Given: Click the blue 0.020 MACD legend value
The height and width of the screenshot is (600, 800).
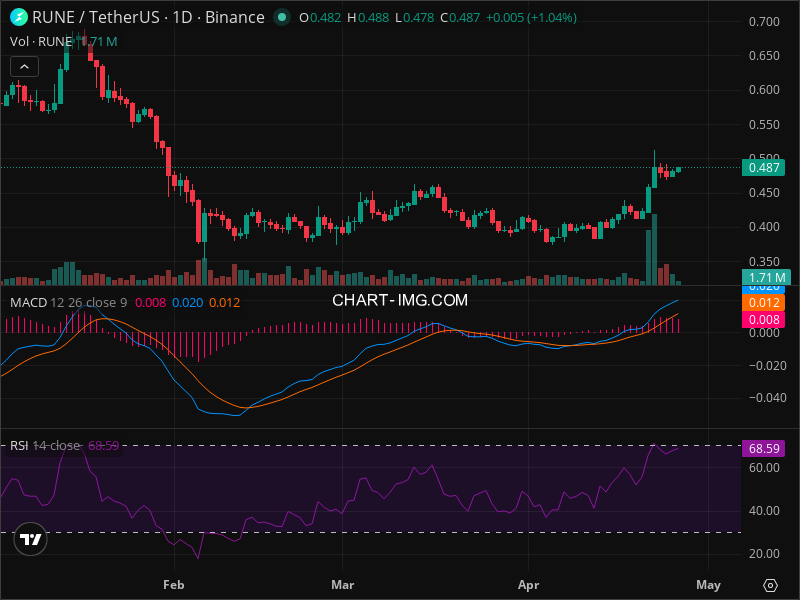Looking at the screenshot, I should [x=188, y=303].
